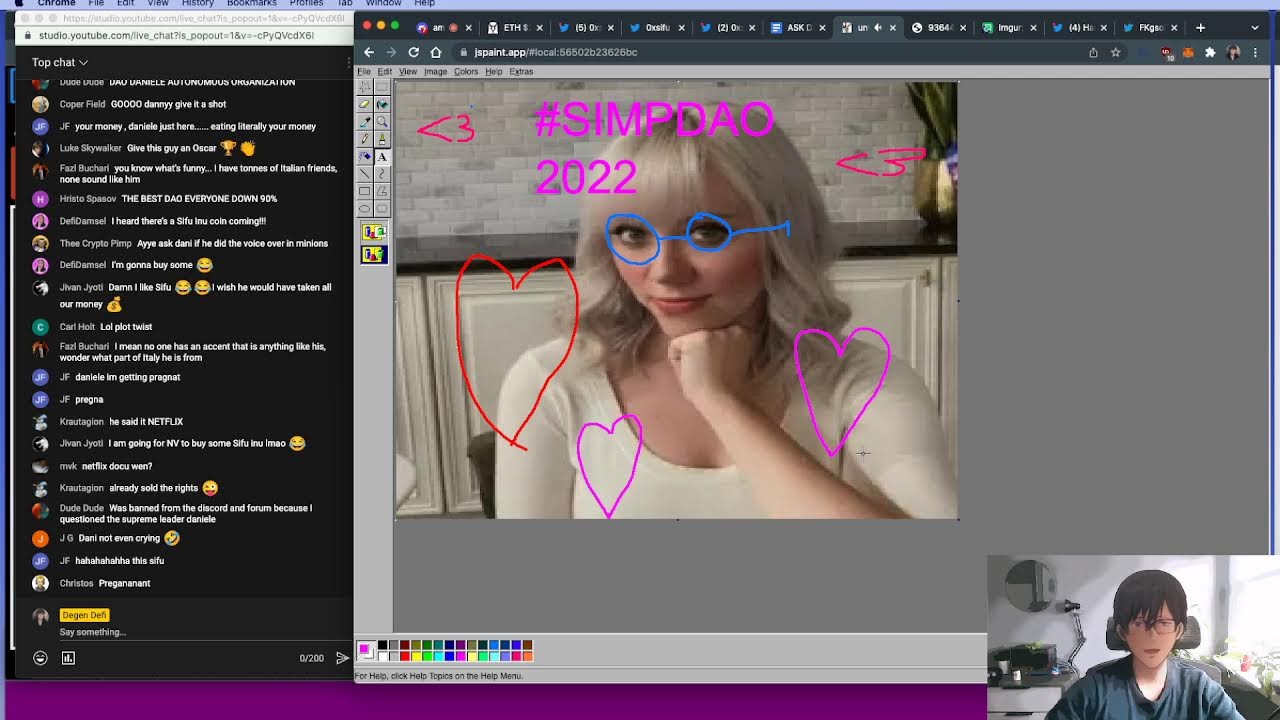Open a new browser tab

point(1200,28)
